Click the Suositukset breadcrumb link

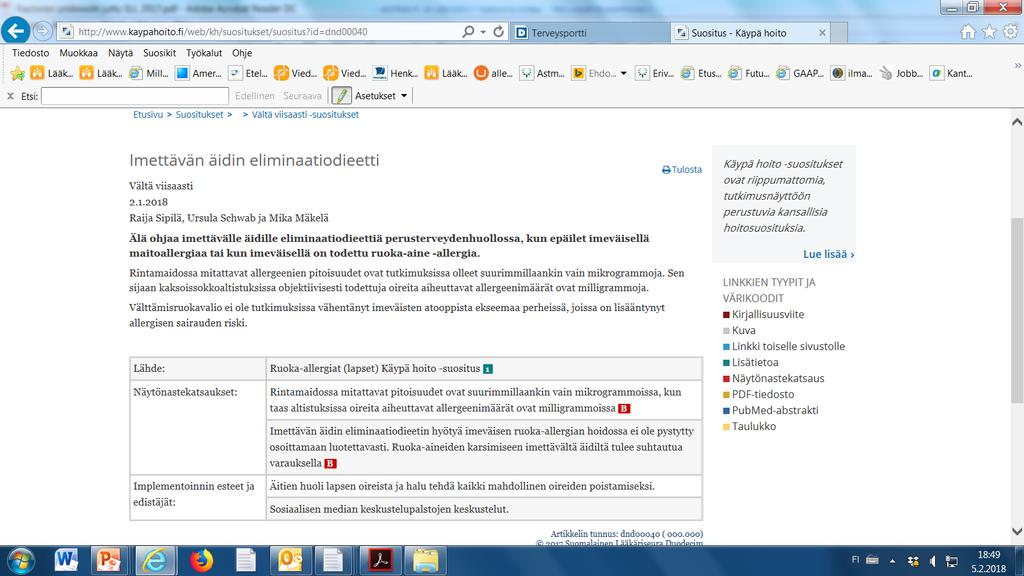(x=199, y=114)
